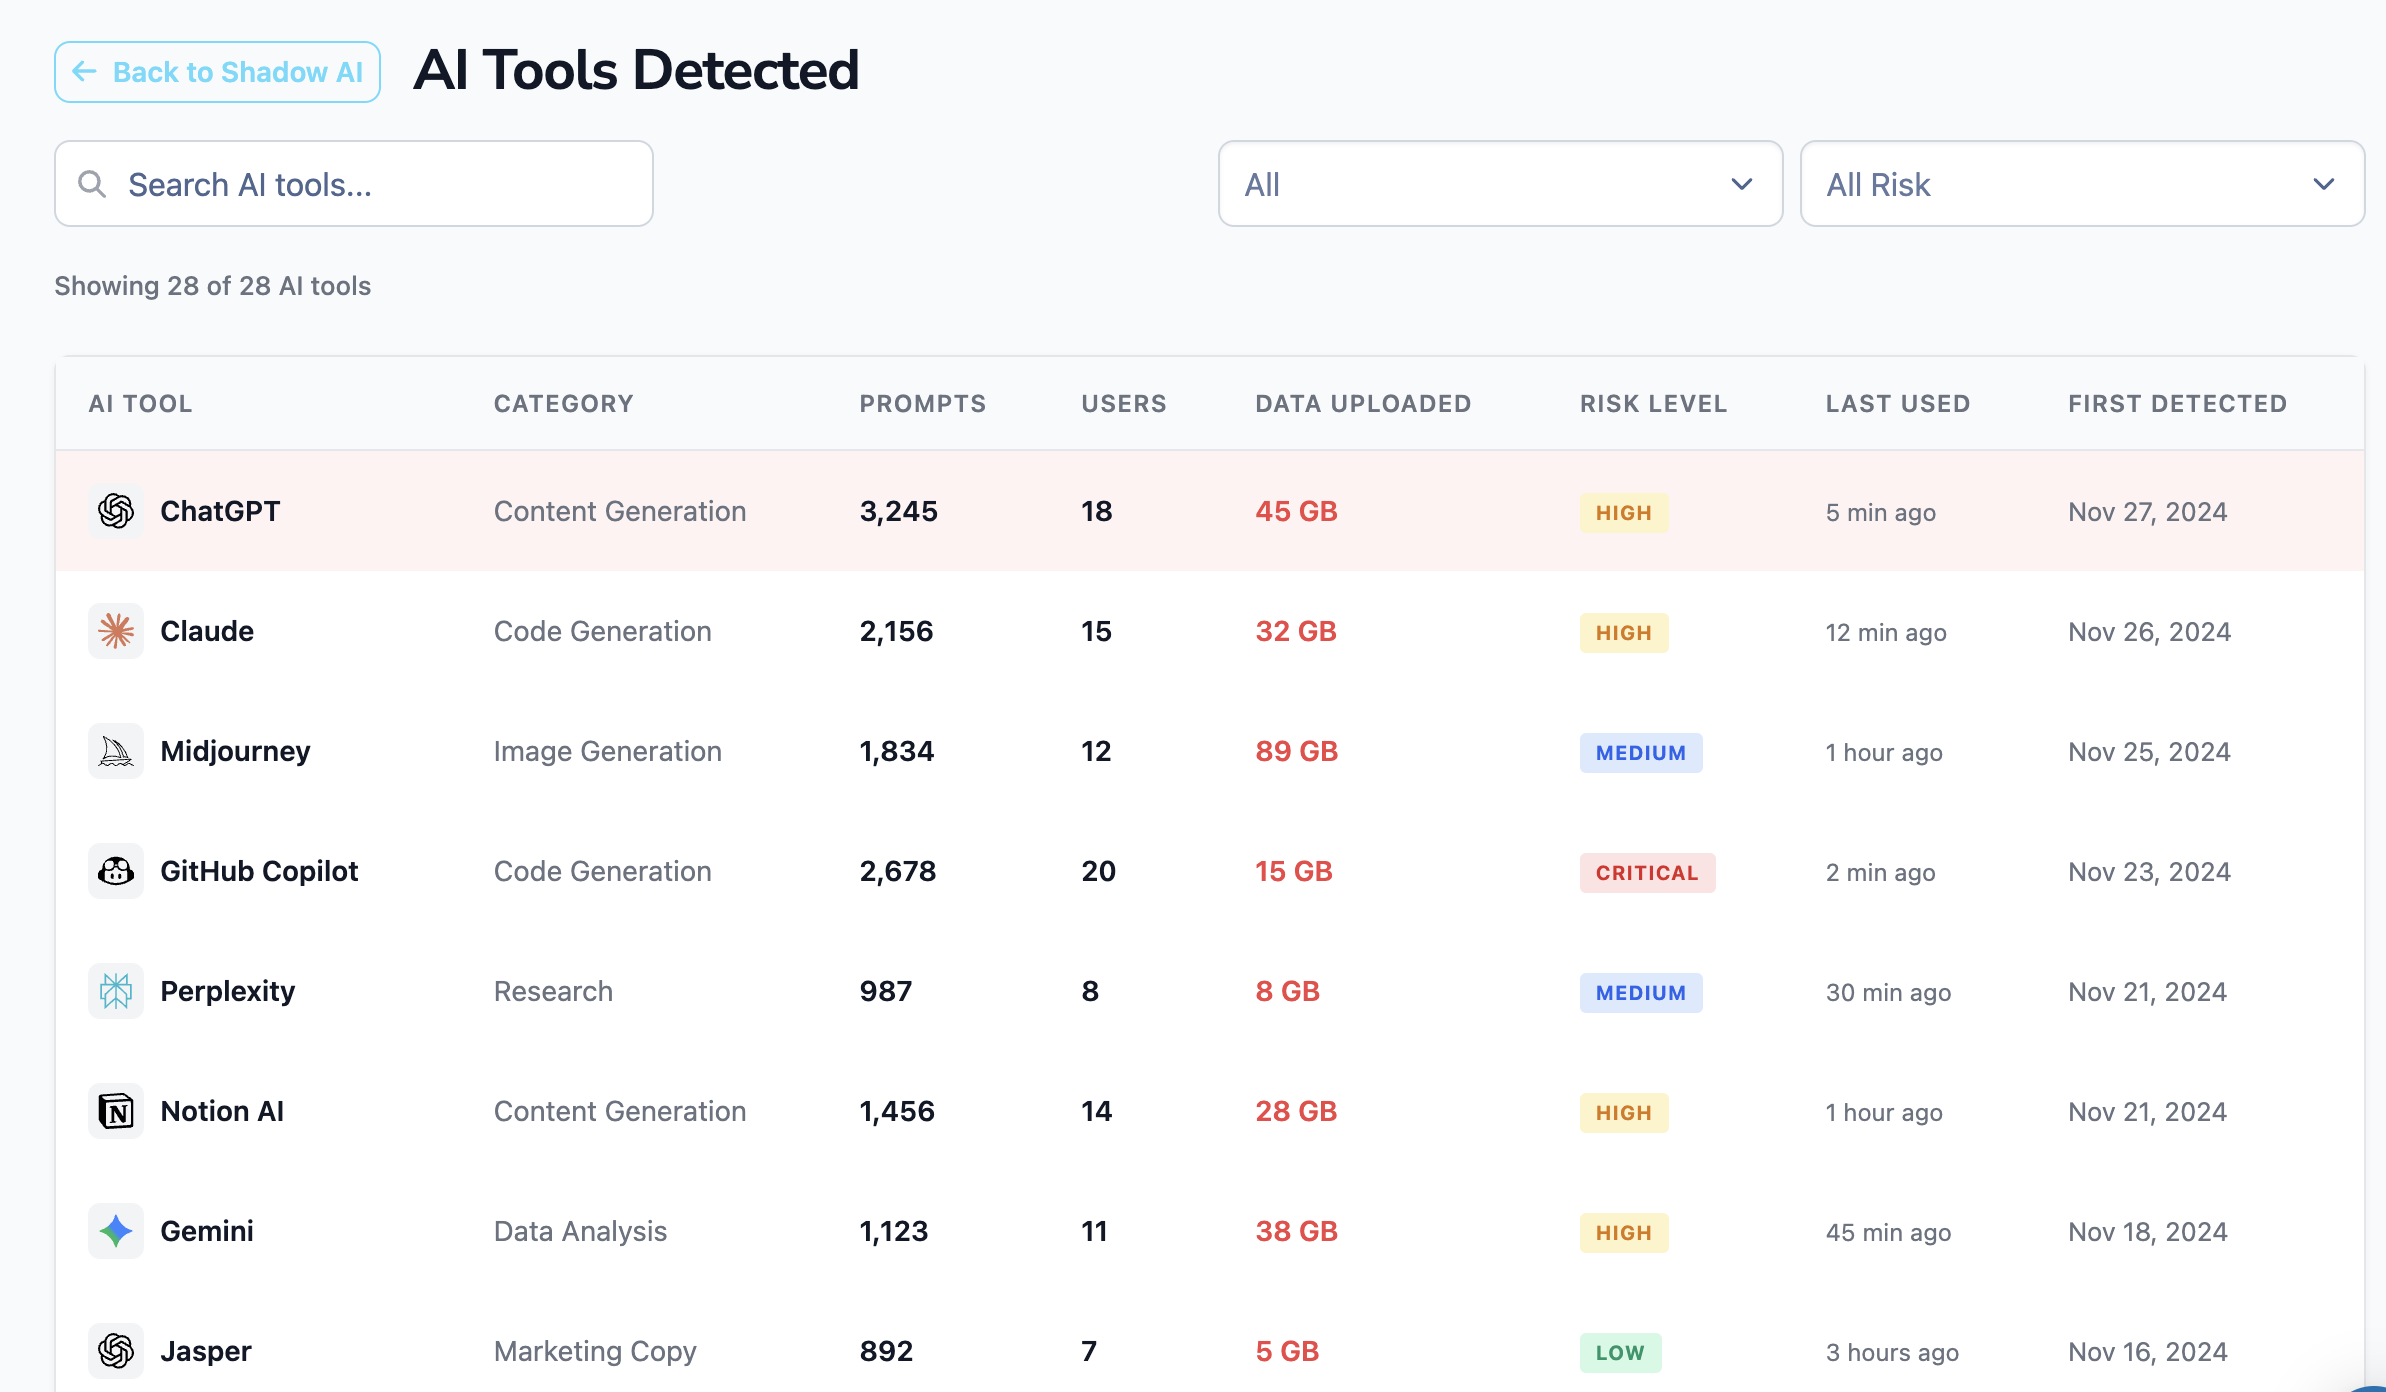Click GitHub Copilot's CRITICAL risk badge
The width and height of the screenshot is (2386, 1392).
(1647, 873)
